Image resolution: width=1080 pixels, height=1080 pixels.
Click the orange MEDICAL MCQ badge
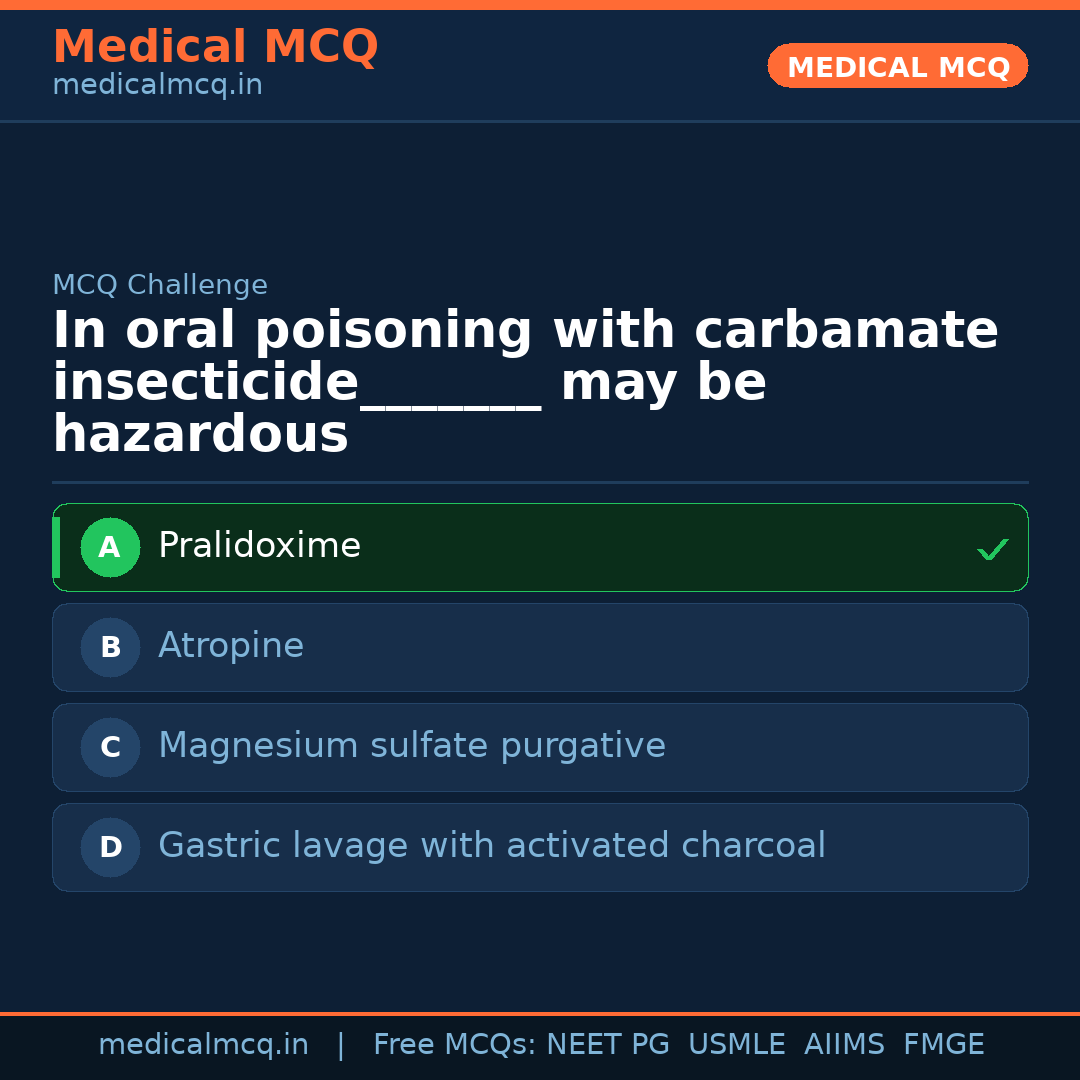tap(897, 66)
